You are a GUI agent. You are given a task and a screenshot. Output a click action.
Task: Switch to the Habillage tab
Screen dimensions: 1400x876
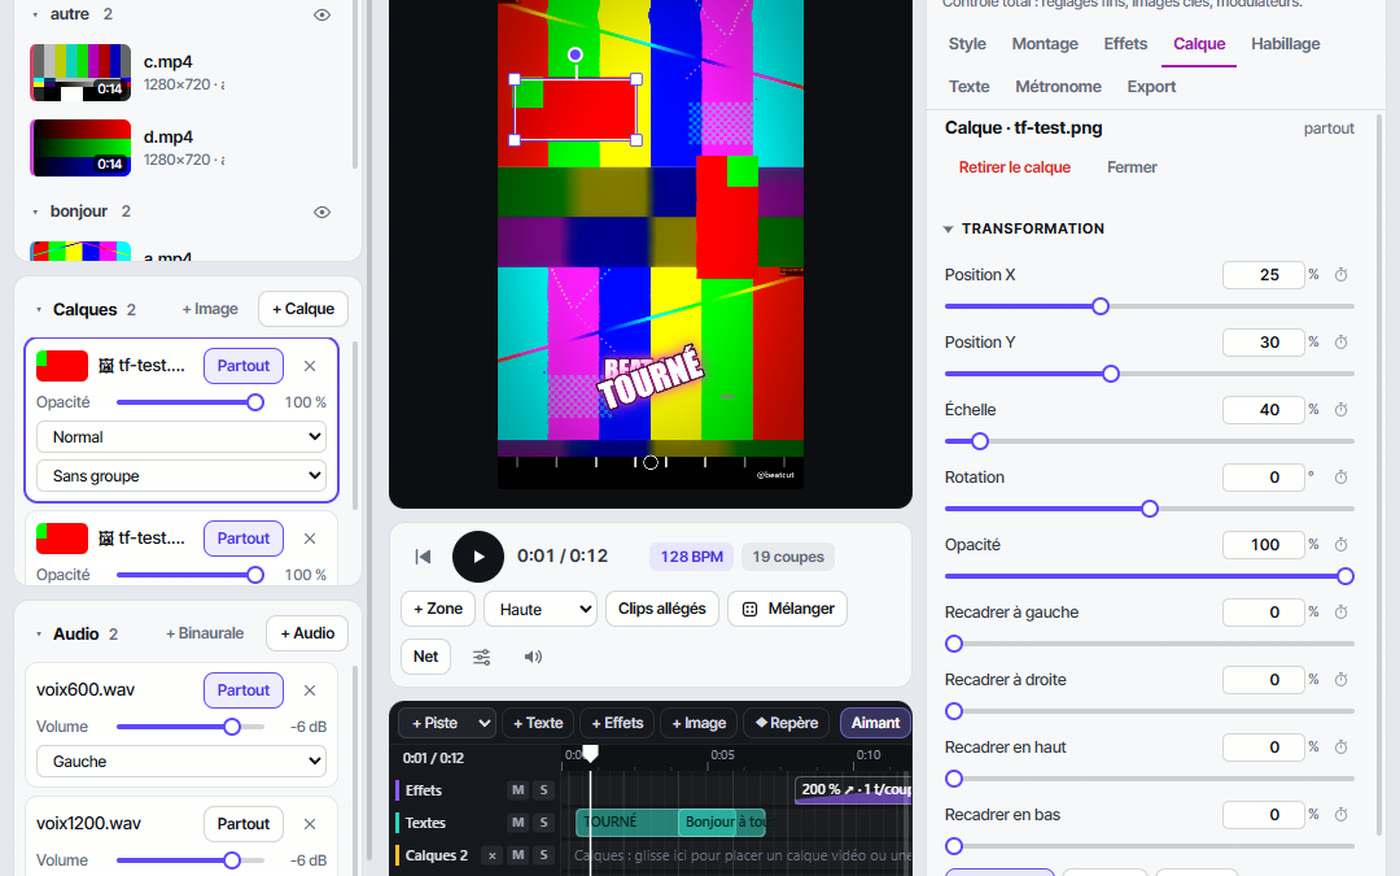coord(1286,44)
